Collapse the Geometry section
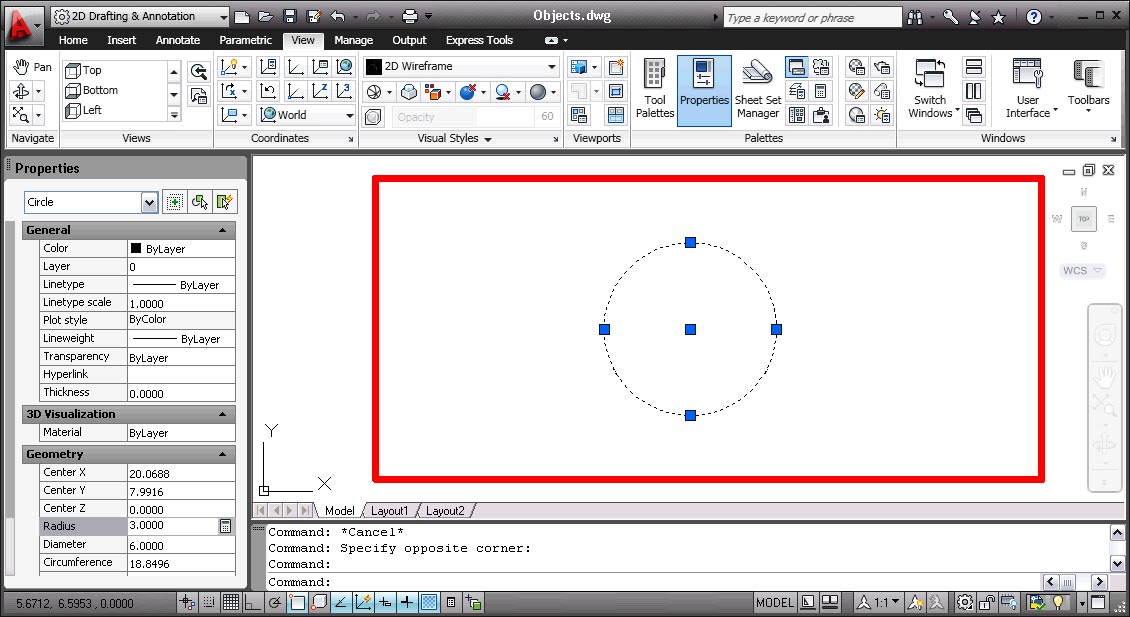This screenshot has width=1130, height=617. click(x=223, y=455)
